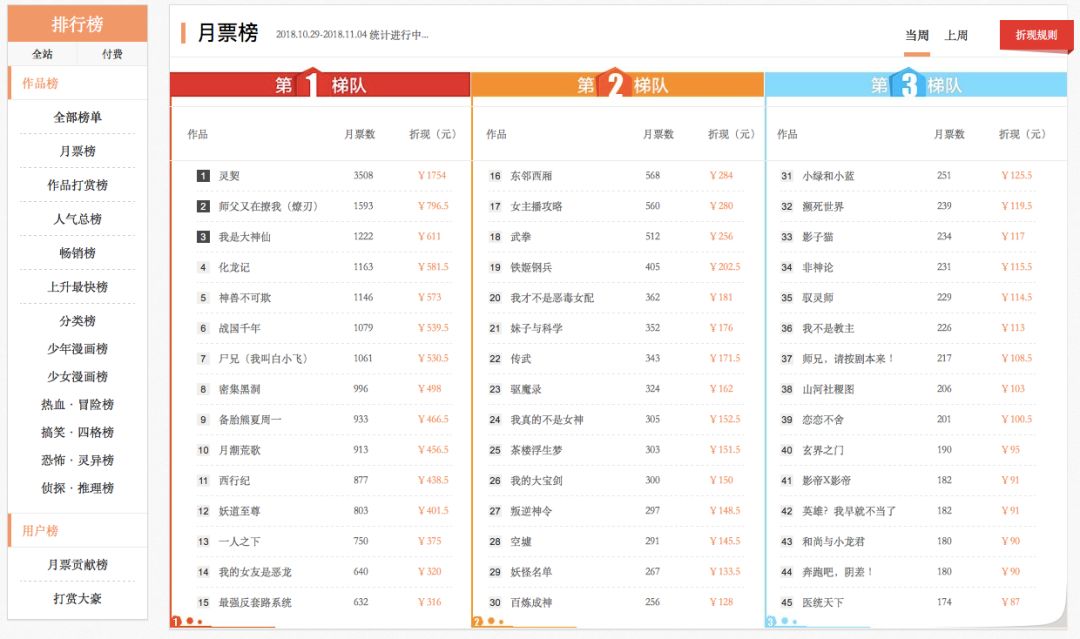View the 恐怖·灵异榜 ranking
Image resolution: width=1080 pixels, height=639 pixels.
pyautogui.click(x=78, y=460)
